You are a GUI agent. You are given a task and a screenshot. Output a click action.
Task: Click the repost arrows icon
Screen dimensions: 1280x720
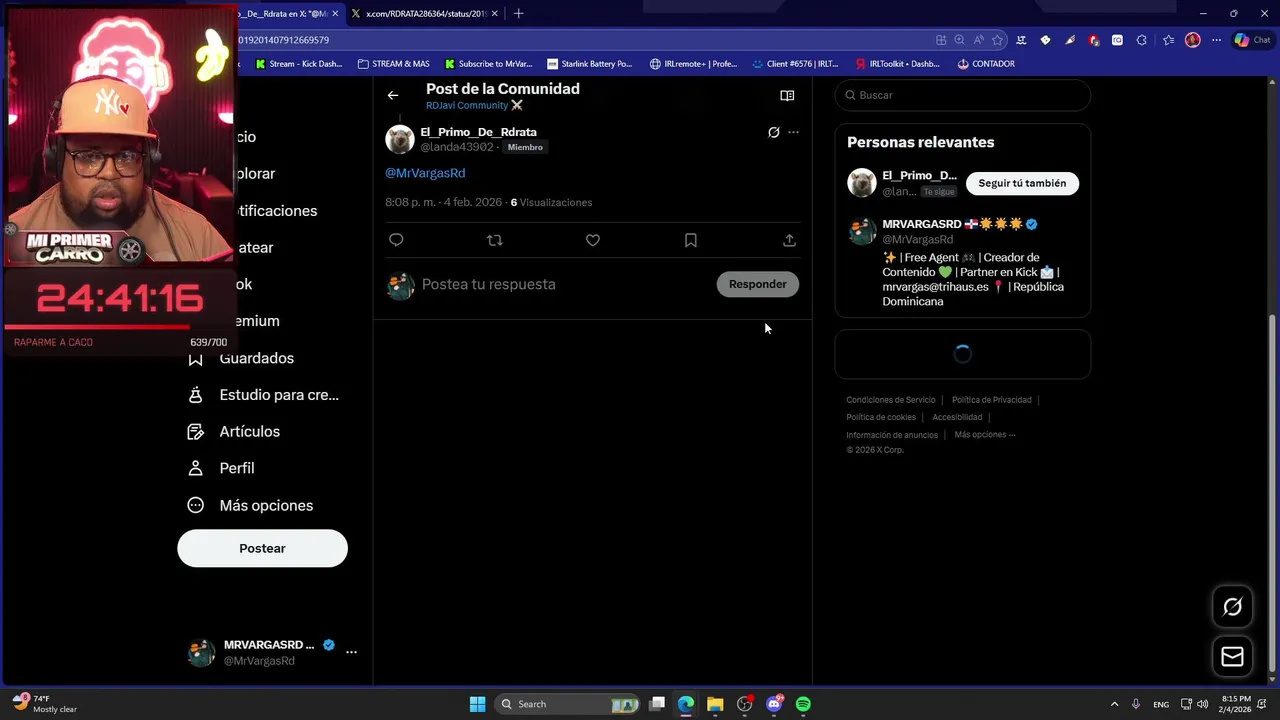point(494,240)
